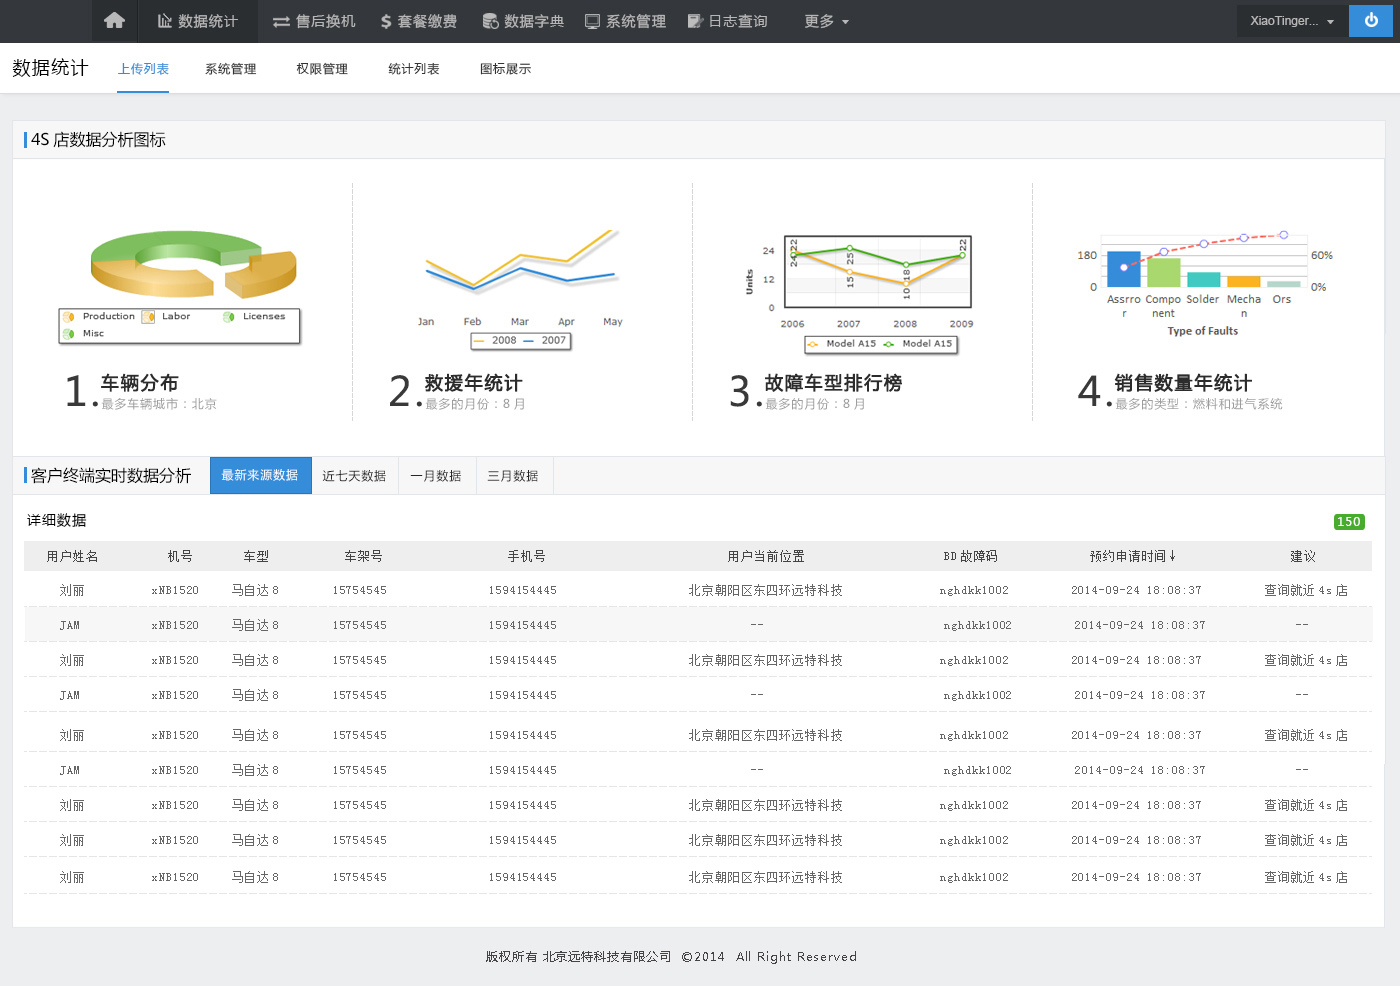The image size is (1400, 986).
Task: Open 套餐缴费 in the top menu
Action: [x=418, y=21]
